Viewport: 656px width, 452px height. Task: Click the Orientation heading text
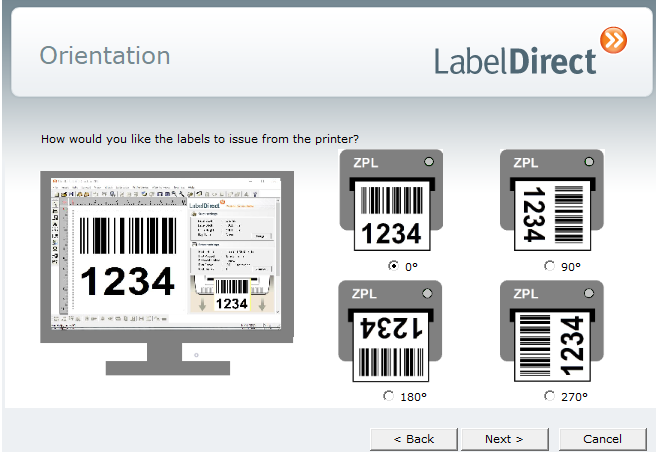click(x=105, y=56)
